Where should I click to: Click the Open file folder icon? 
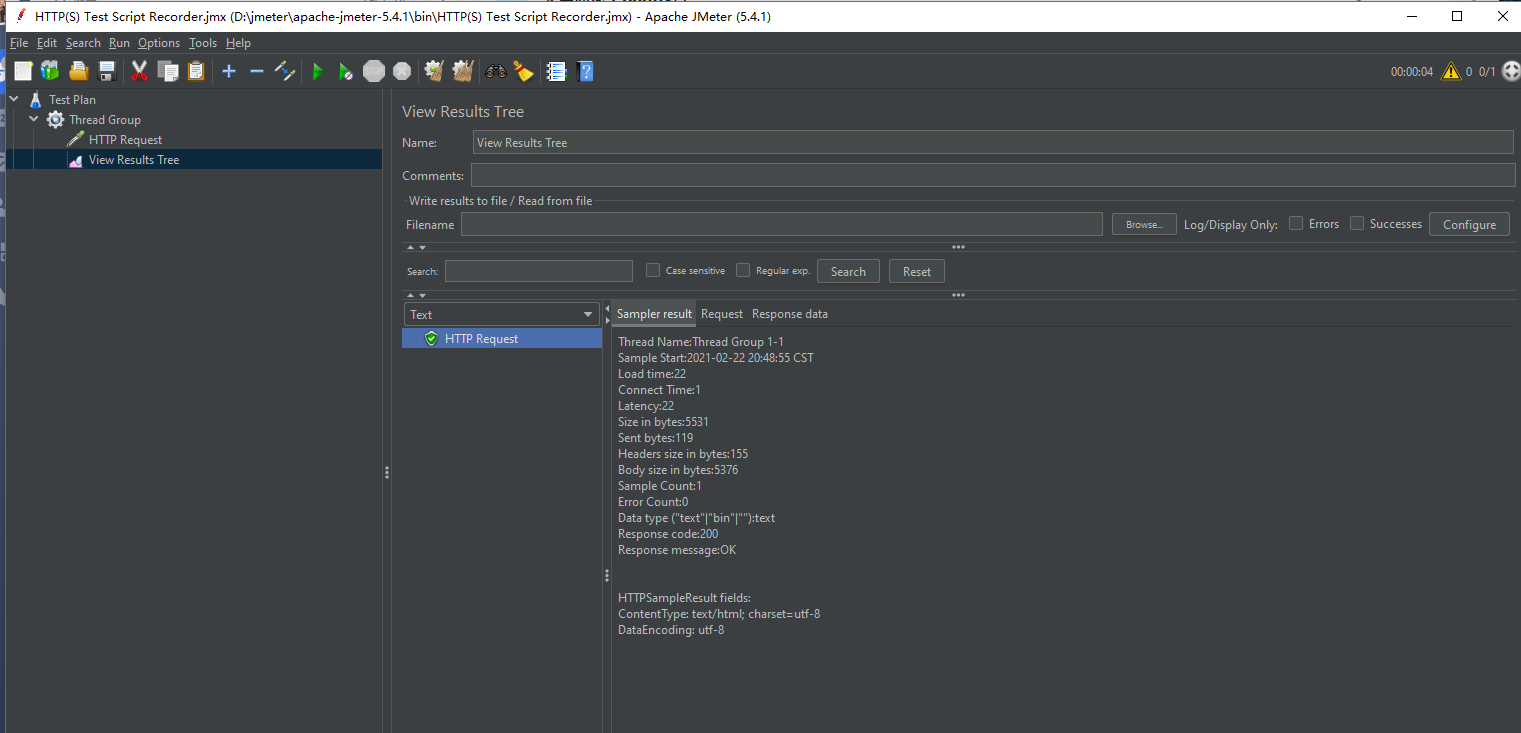coord(79,71)
